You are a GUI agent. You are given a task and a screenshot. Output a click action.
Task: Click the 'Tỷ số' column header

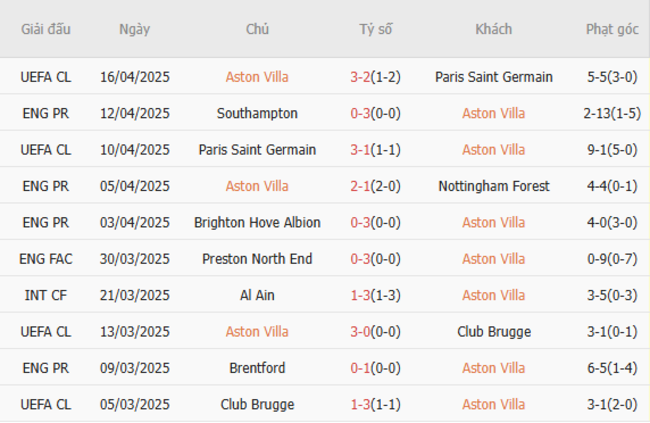click(x=376, y=29)
